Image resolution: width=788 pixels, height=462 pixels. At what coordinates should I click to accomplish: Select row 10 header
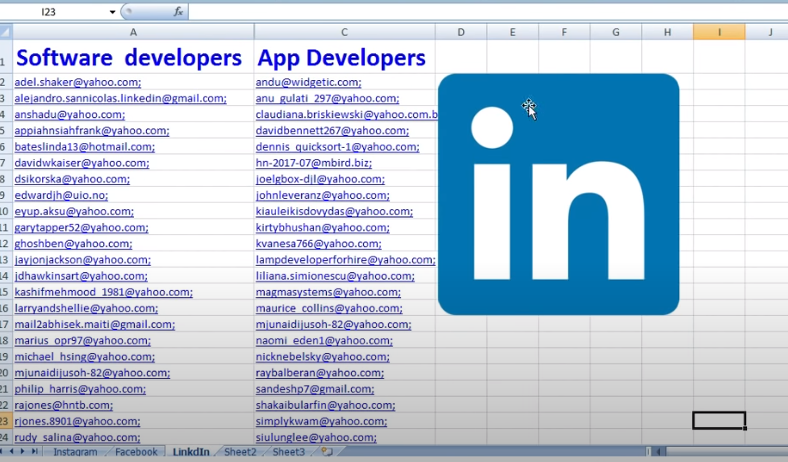pyautogui.click(x=5, y=211)
